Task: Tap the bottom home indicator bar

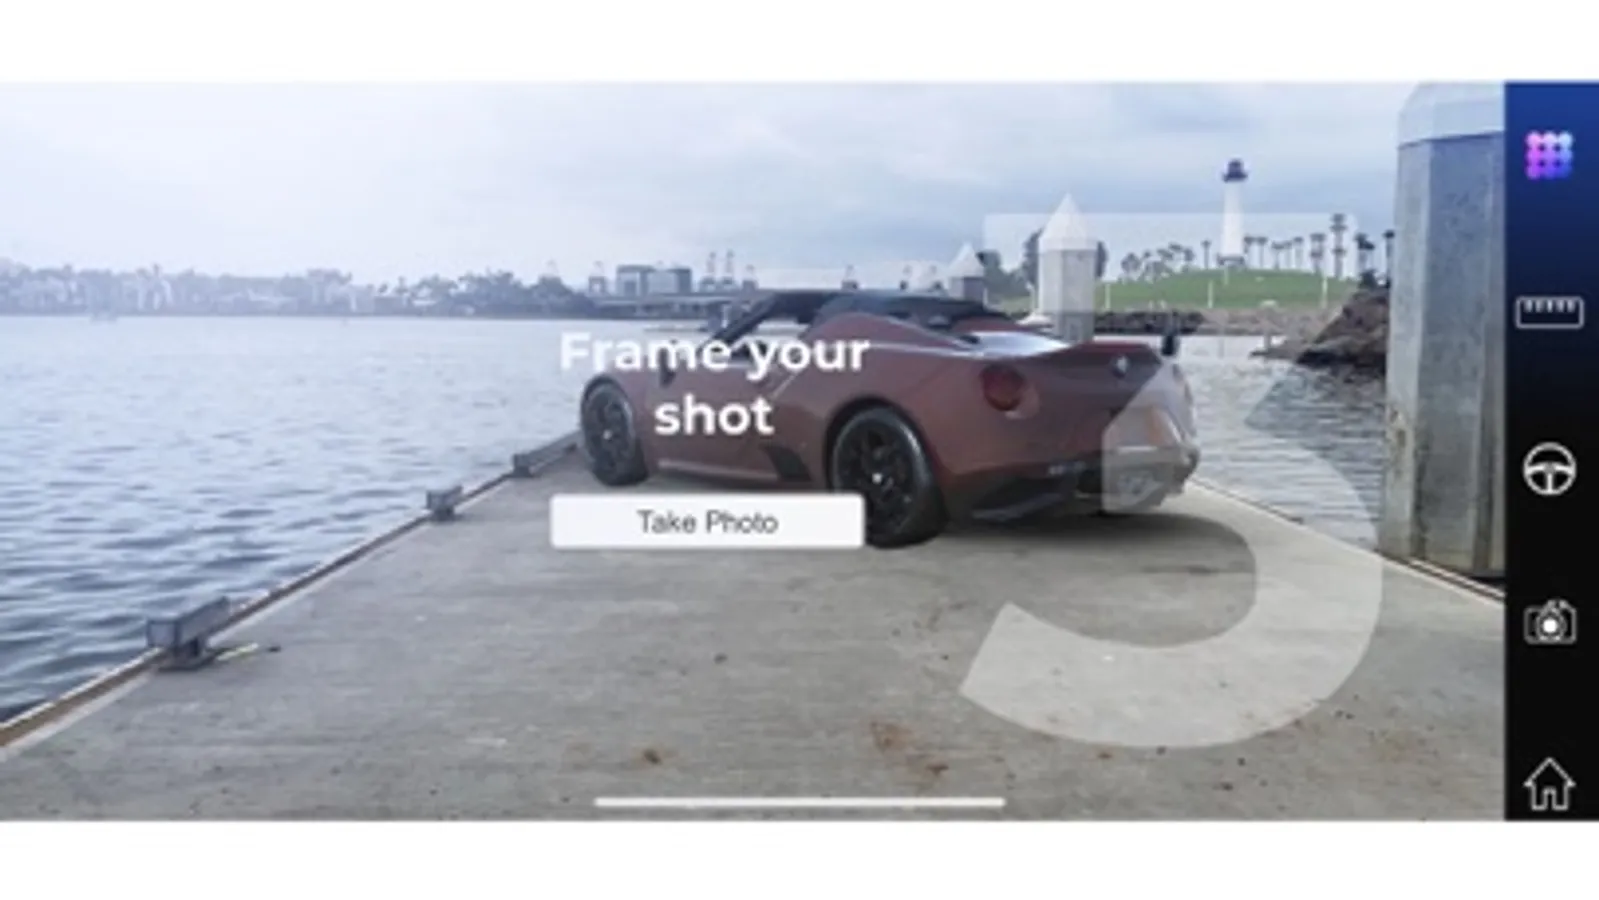Action: pos(799,802)
